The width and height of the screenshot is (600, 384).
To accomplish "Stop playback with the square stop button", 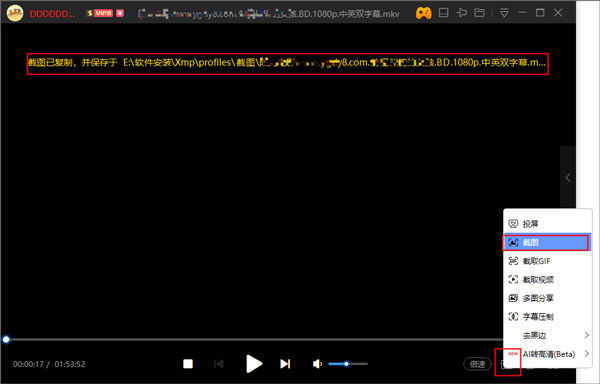I will tap(188, 364).
